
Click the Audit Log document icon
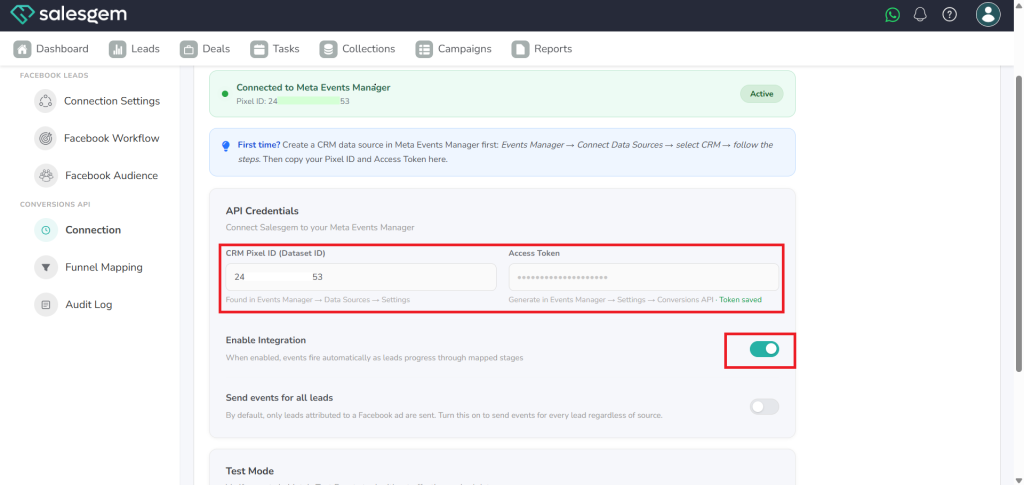46,304
